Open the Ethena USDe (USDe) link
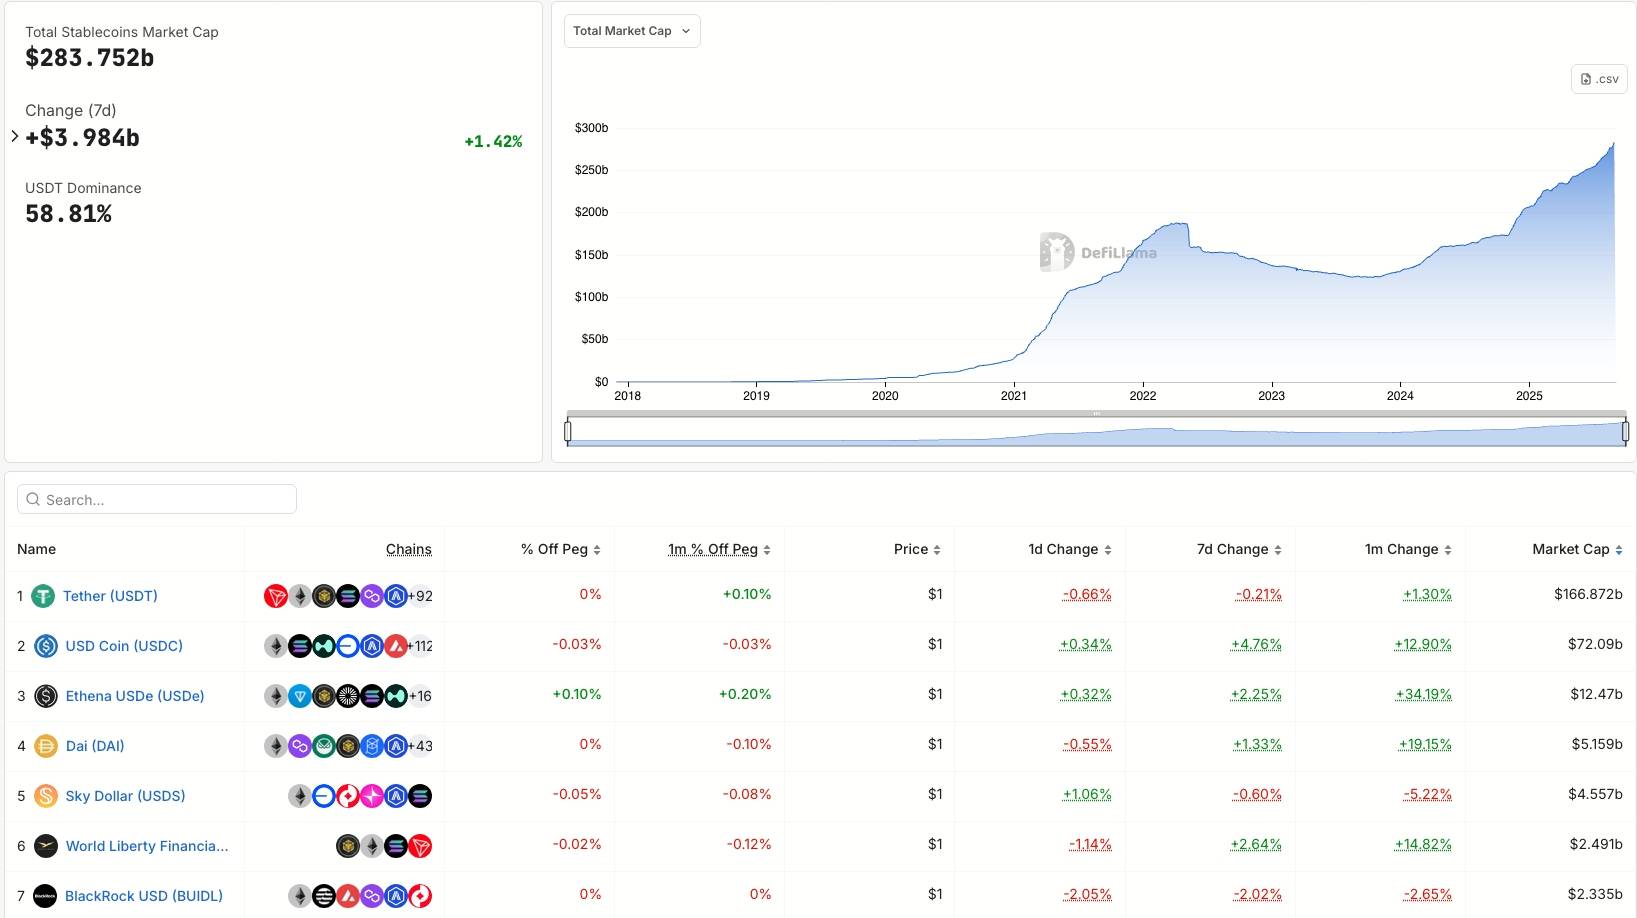1637x918 pixels. [135, 696]
